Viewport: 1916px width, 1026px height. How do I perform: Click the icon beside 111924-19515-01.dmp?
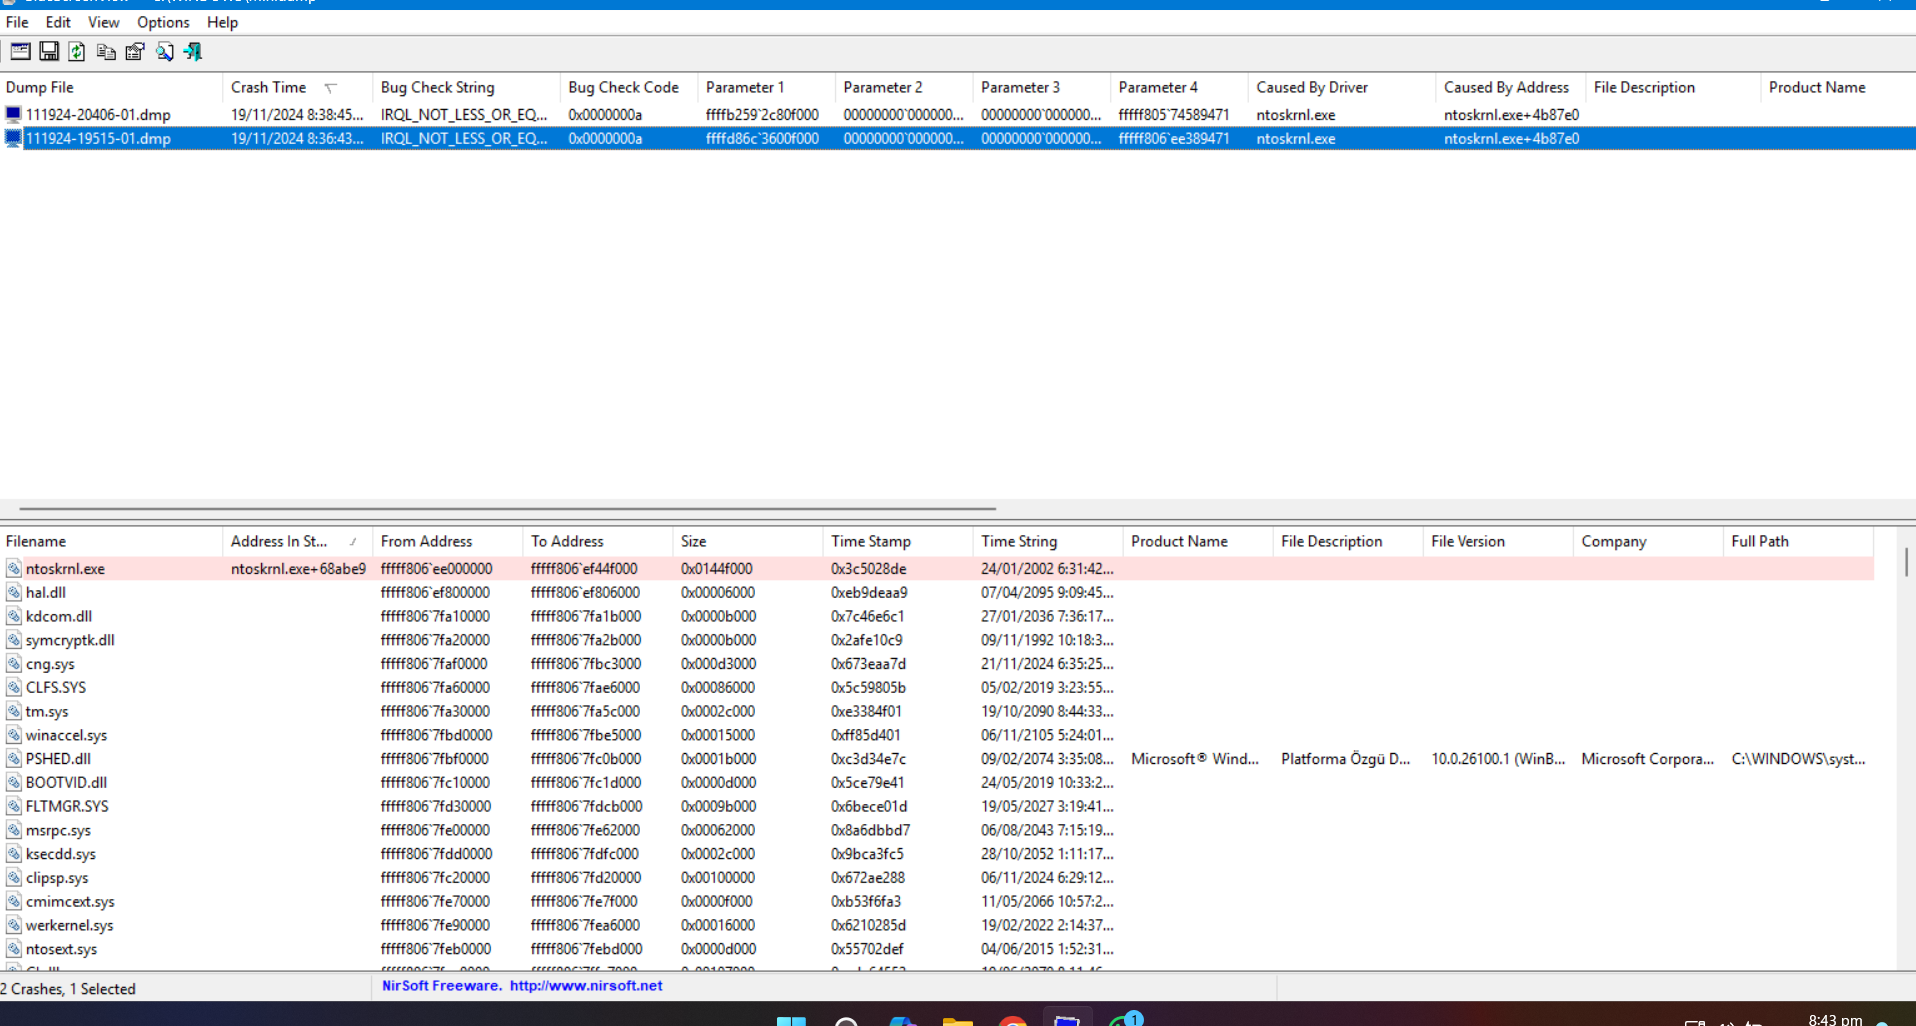(13, 139)
